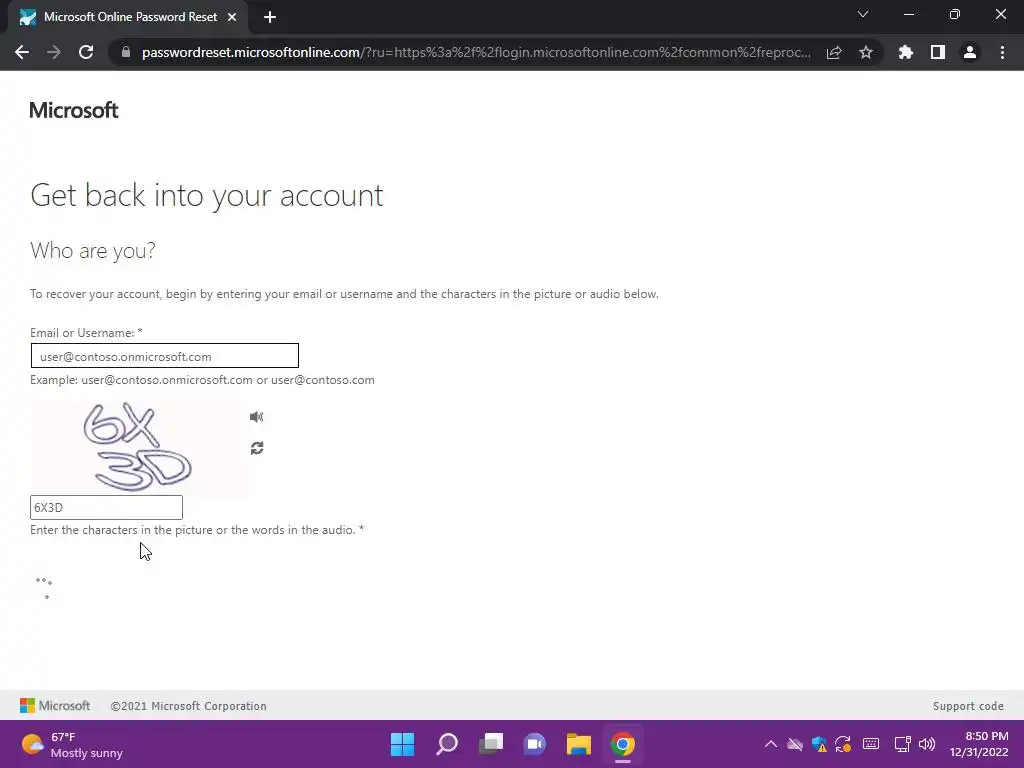Click the sync update tray icon

[843, 744]
